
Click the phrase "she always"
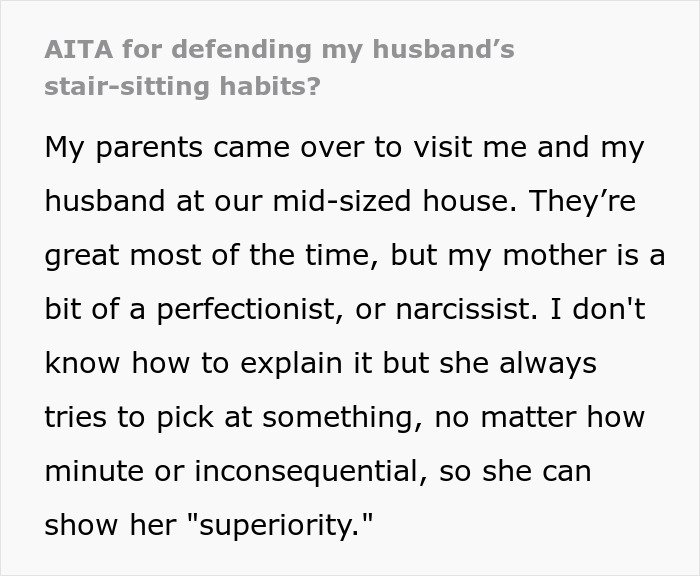(518, 363)
